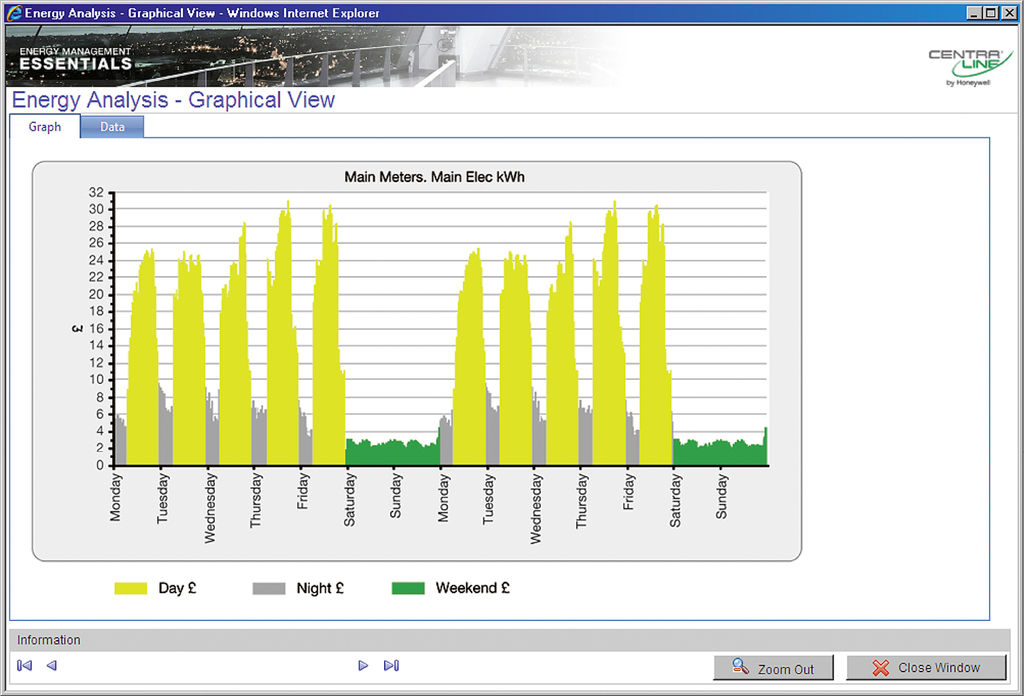Screen dimensions: 1024x696
Task: Click the yellow Day £ legend swatch
Action: click(131, 588)
